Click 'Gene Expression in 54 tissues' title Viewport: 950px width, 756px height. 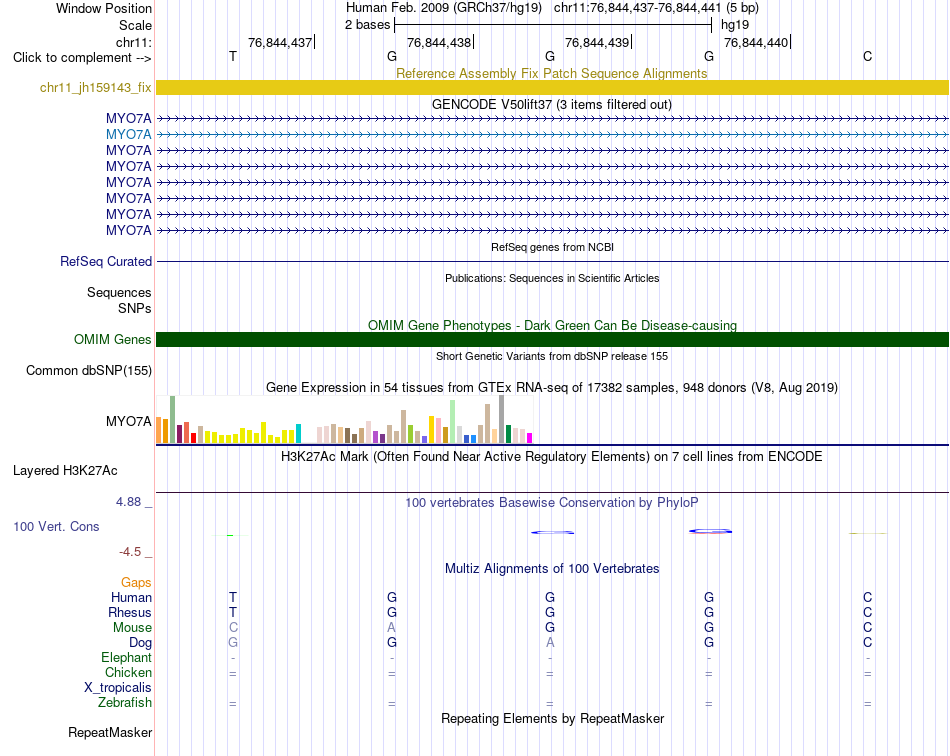[x=552, y=387]
